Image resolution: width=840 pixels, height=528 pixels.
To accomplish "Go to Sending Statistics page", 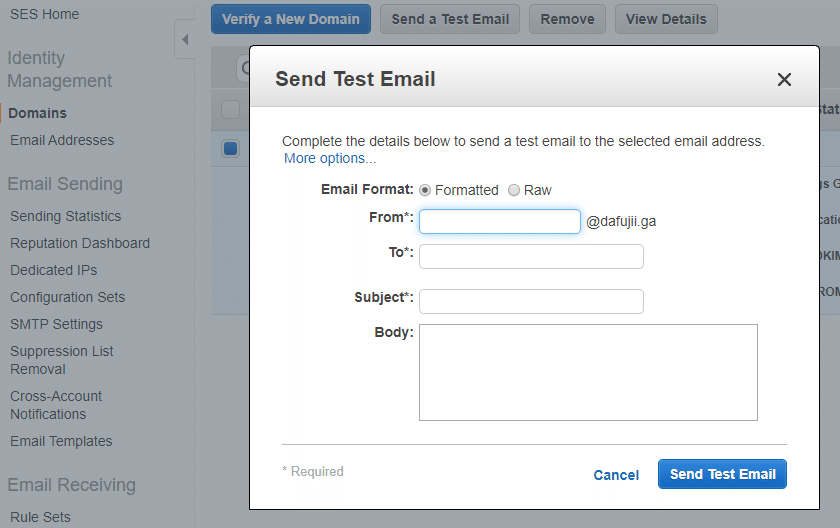I will (65, 216).
